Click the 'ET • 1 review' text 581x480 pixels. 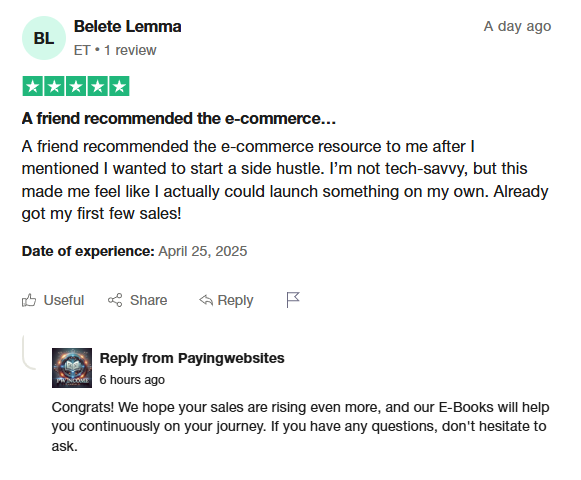click(x=115, y=50)
